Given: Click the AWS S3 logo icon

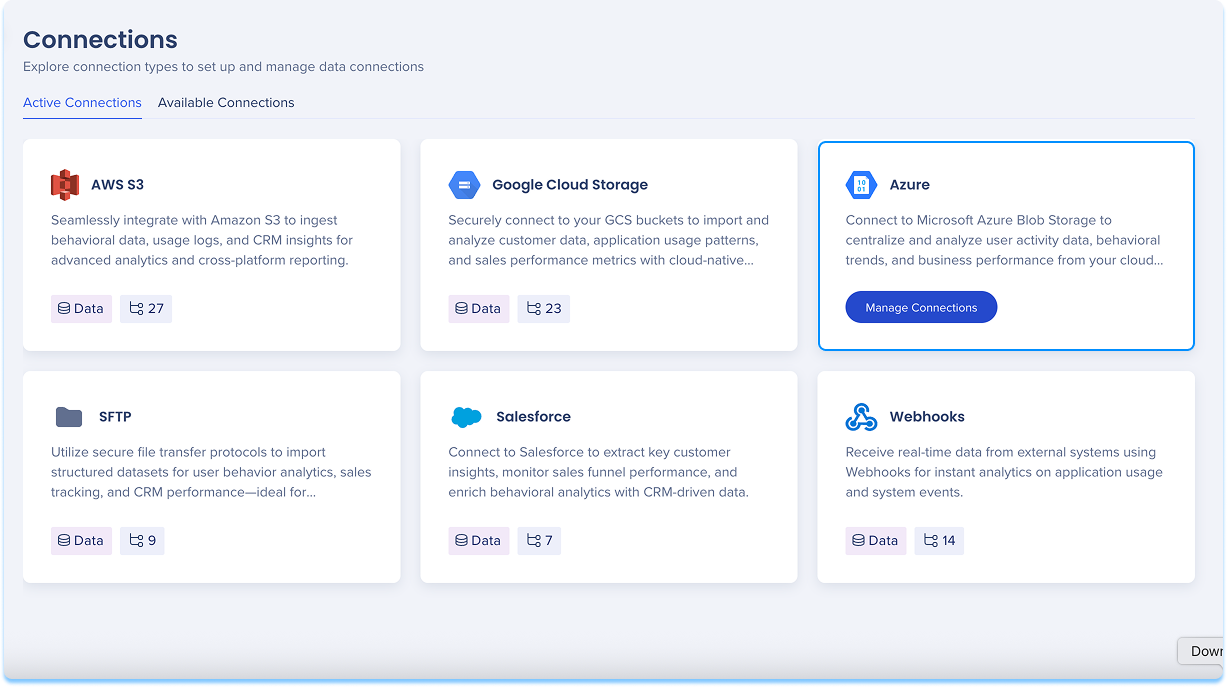Looking at the screenshot, I should click(x=65, y=185).
